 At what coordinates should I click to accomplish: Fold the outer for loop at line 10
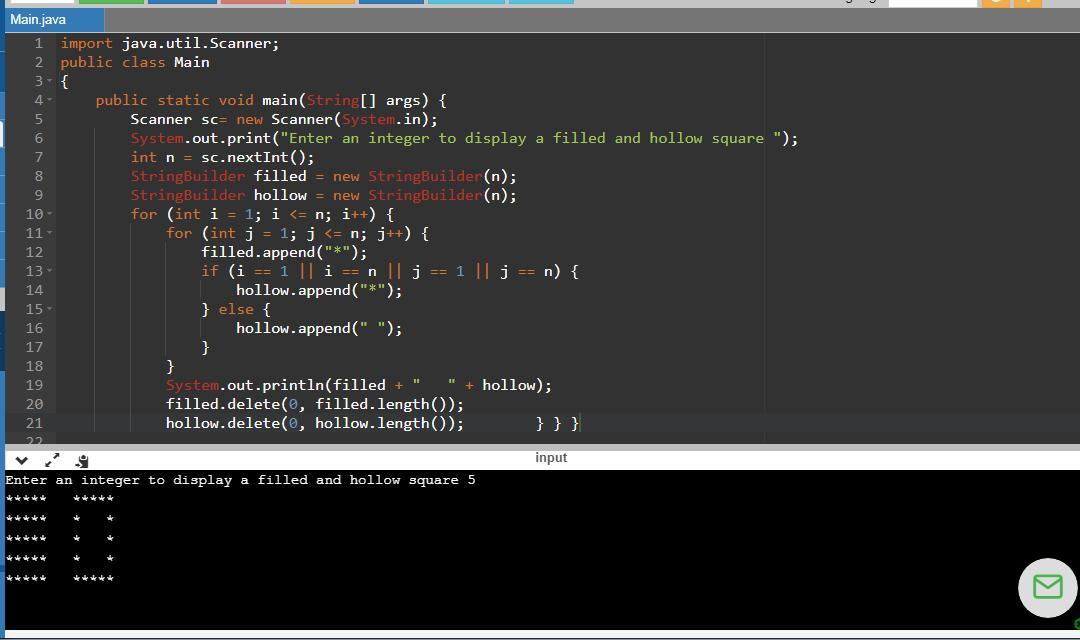click(x=49, y=214)
